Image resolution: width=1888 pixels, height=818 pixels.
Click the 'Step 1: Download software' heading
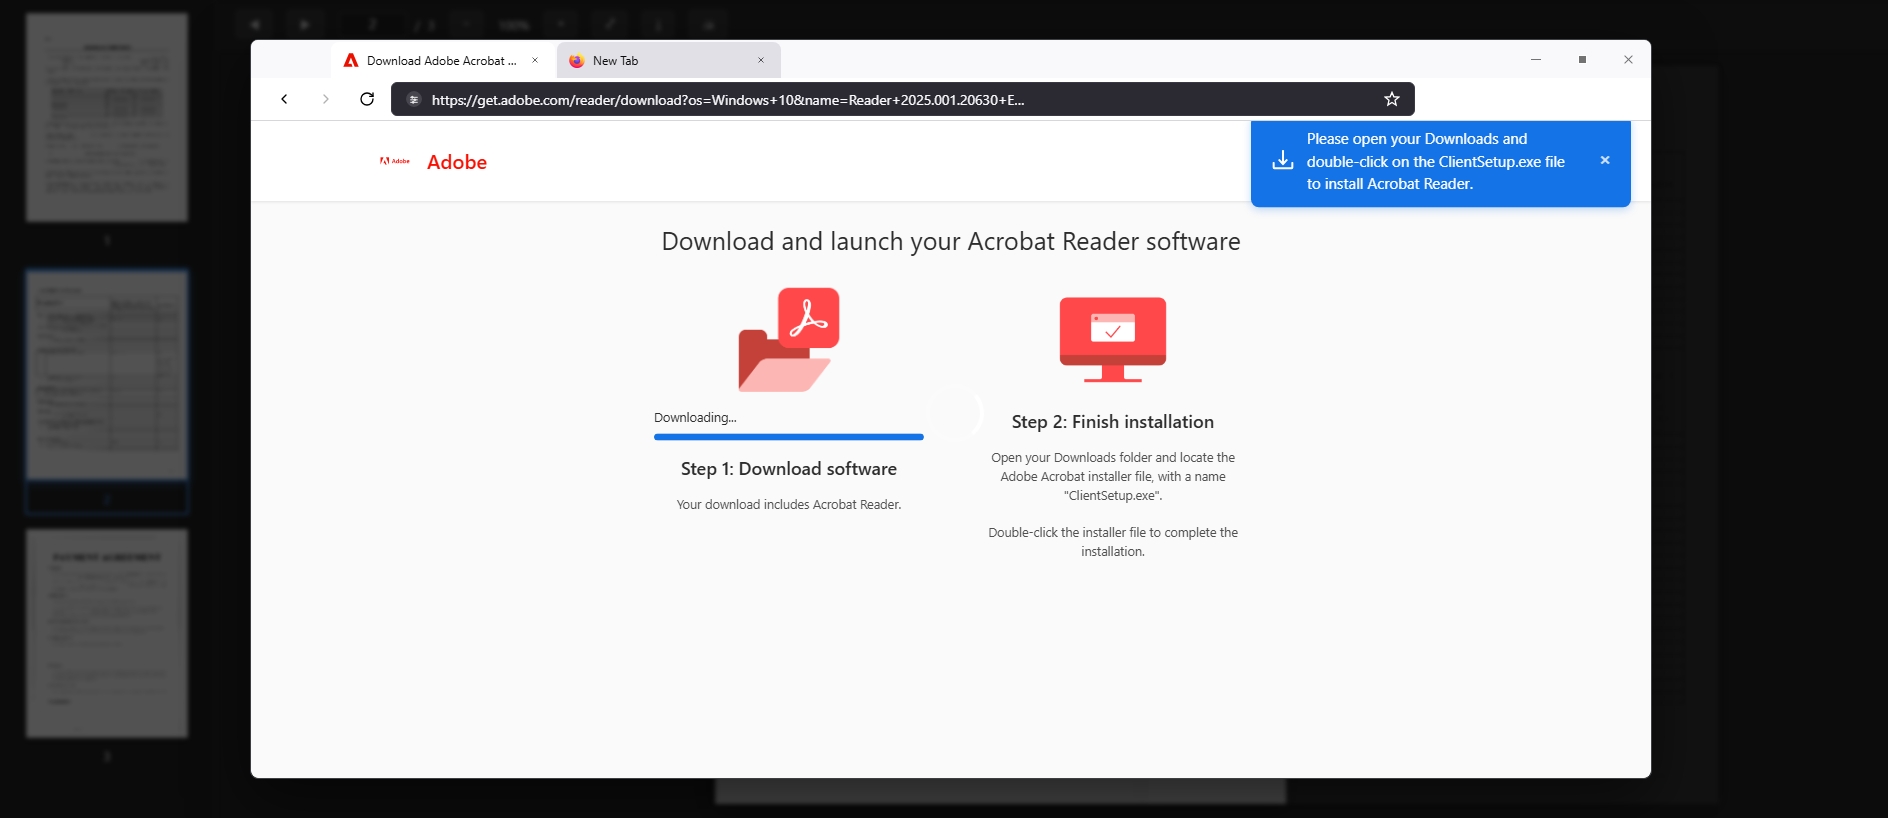(x=789, y=469)
